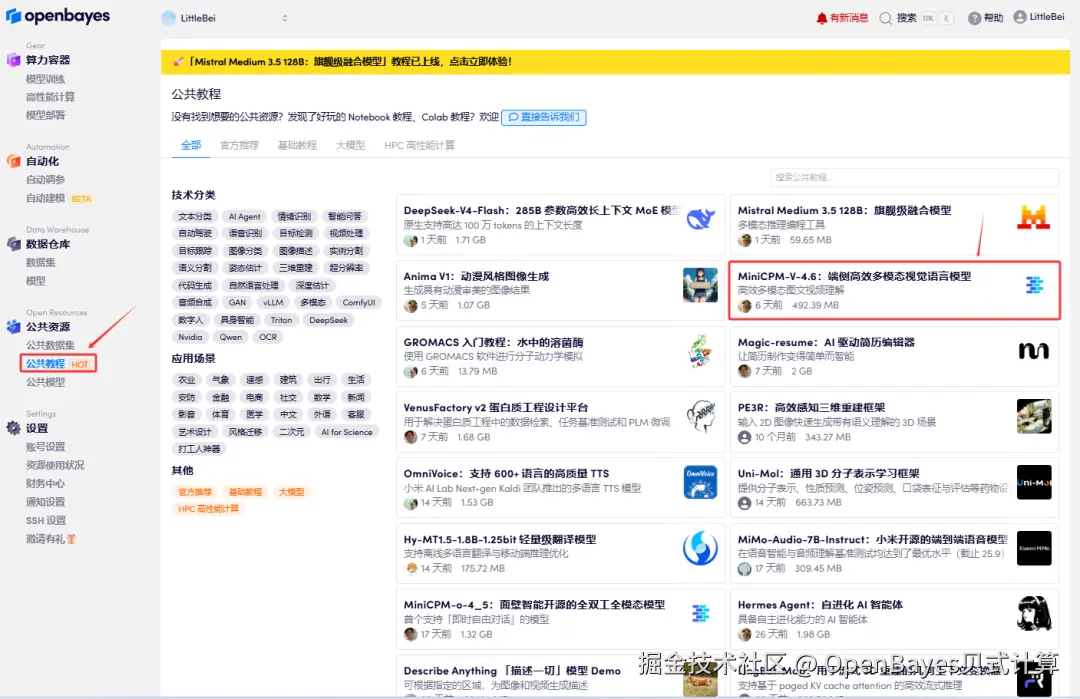1080x699 pixels.
Task: Click the Hermes Agent portrait icon
Action: click(x=1034, y=613)
